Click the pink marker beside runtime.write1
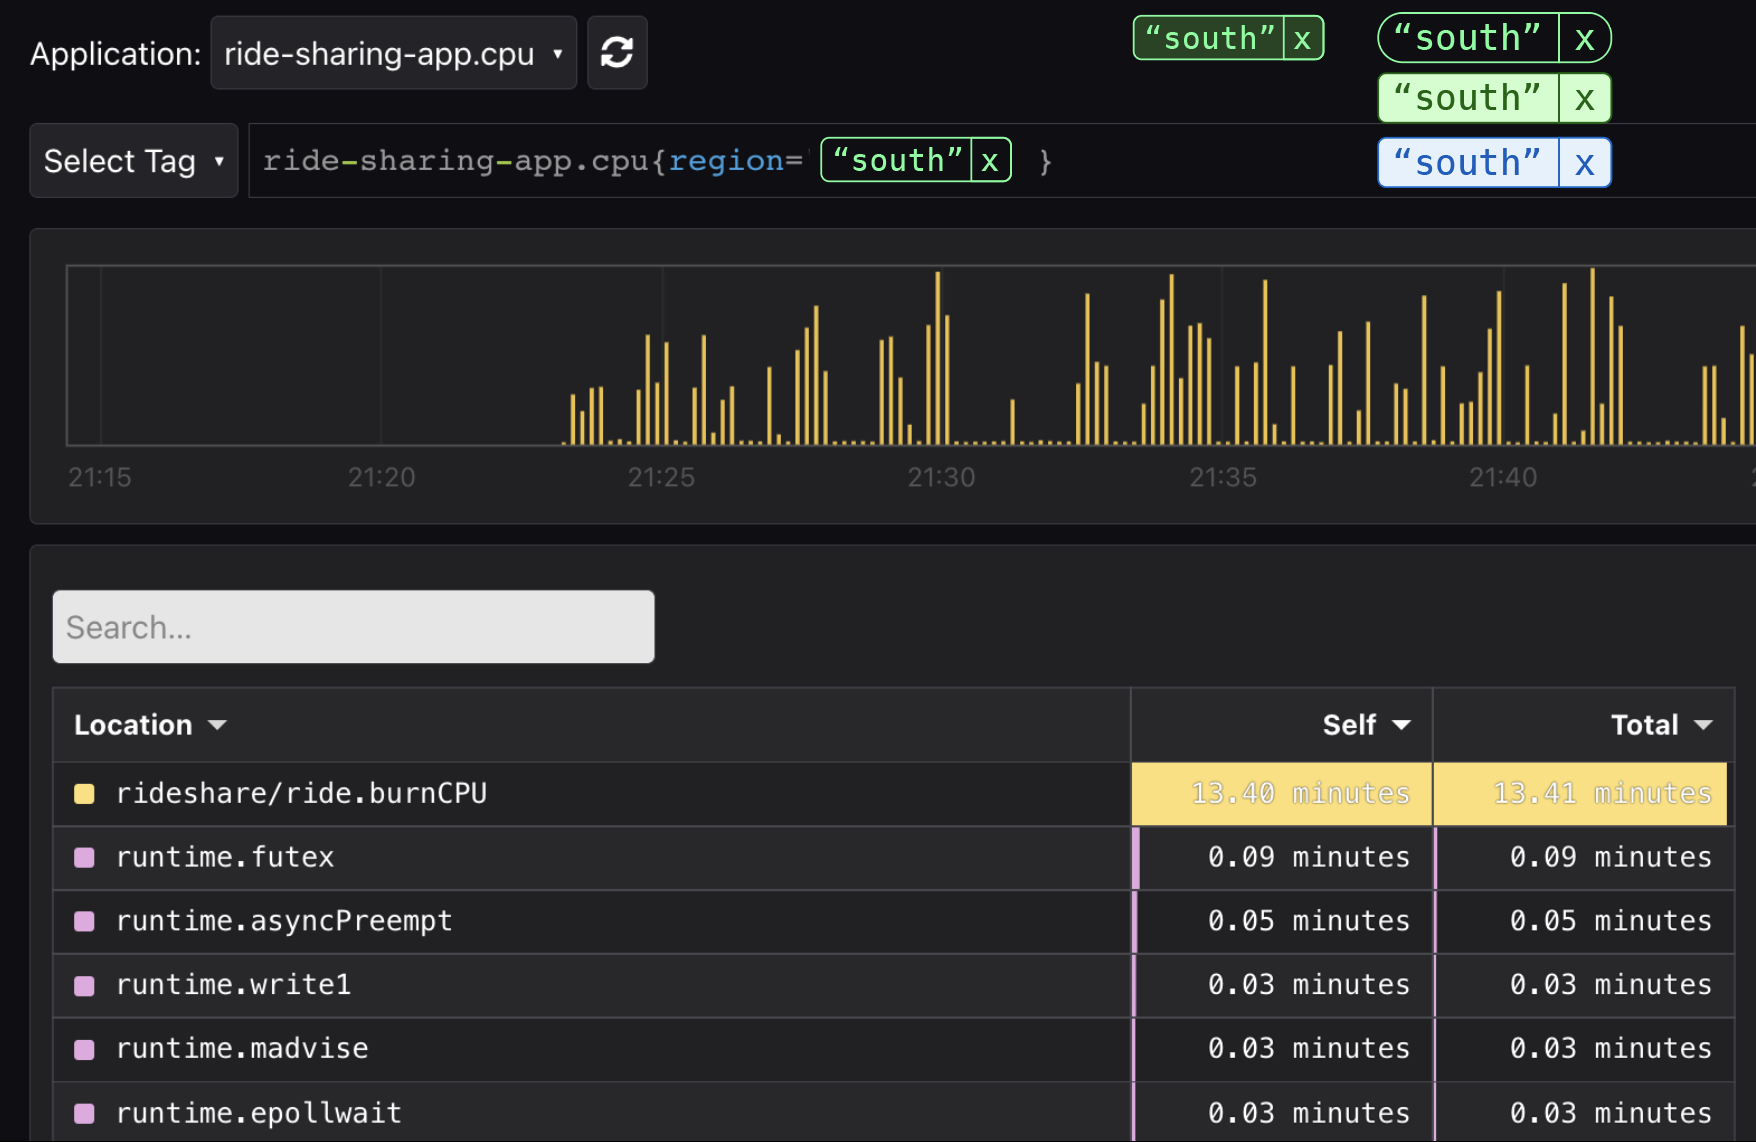 [x=84, y=984]
